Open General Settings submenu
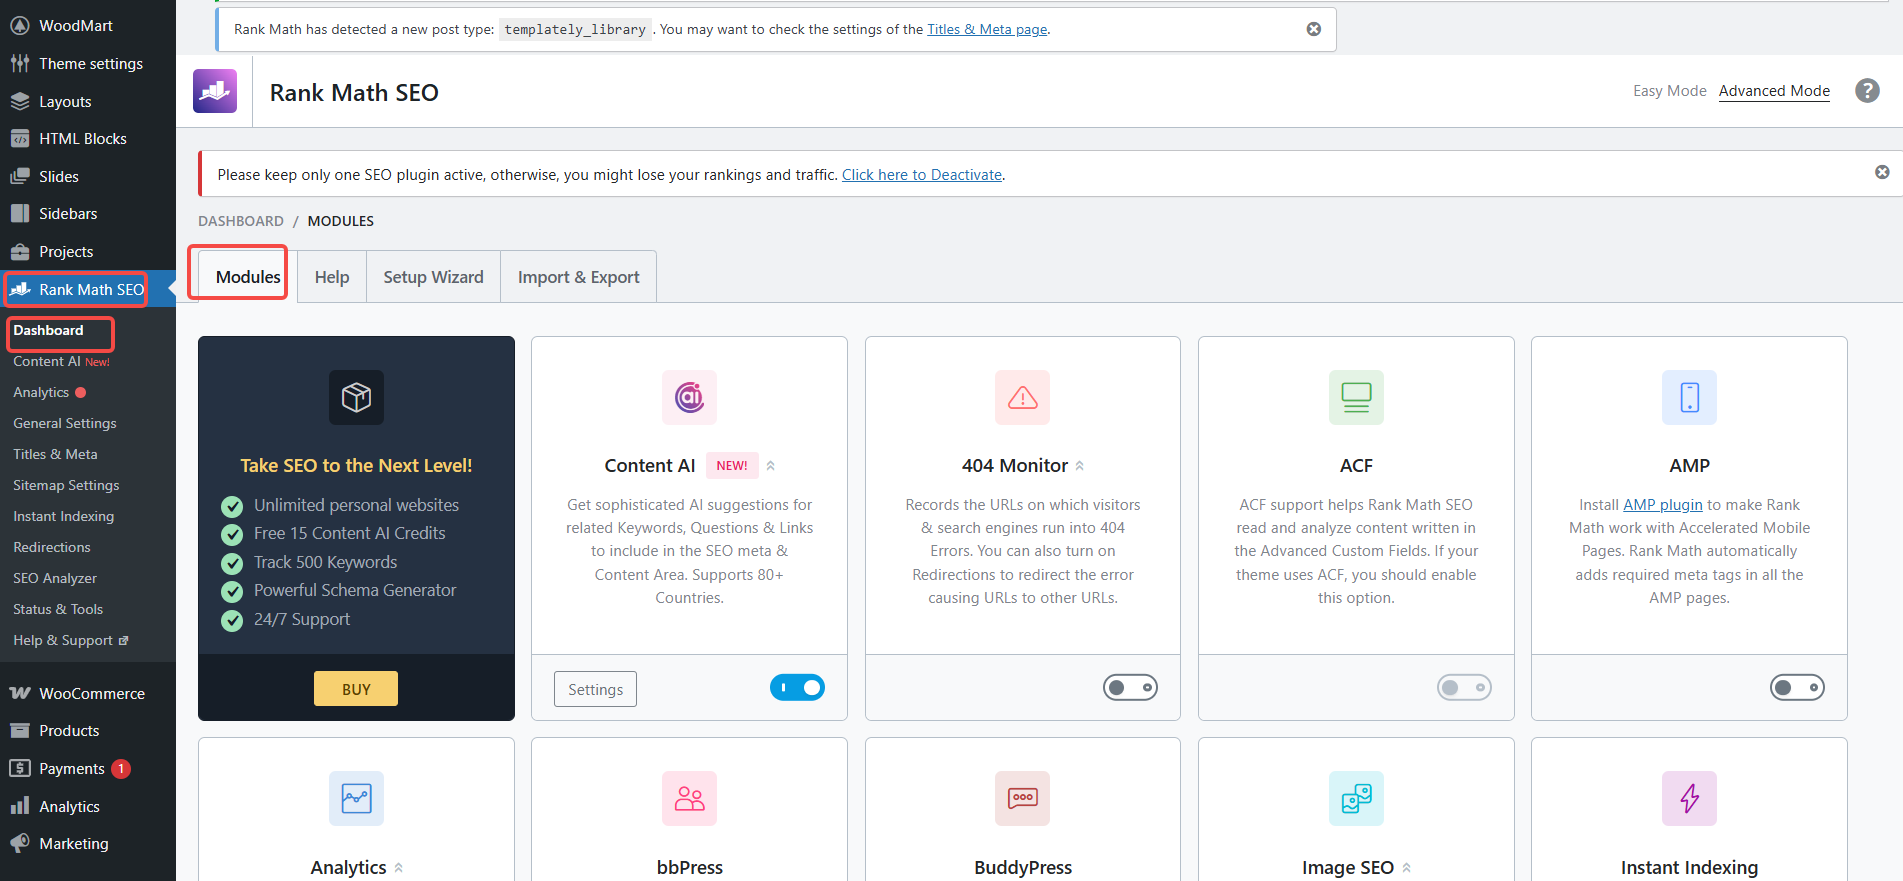Viewport: 1903px width, 881px height. click(64, 423)
